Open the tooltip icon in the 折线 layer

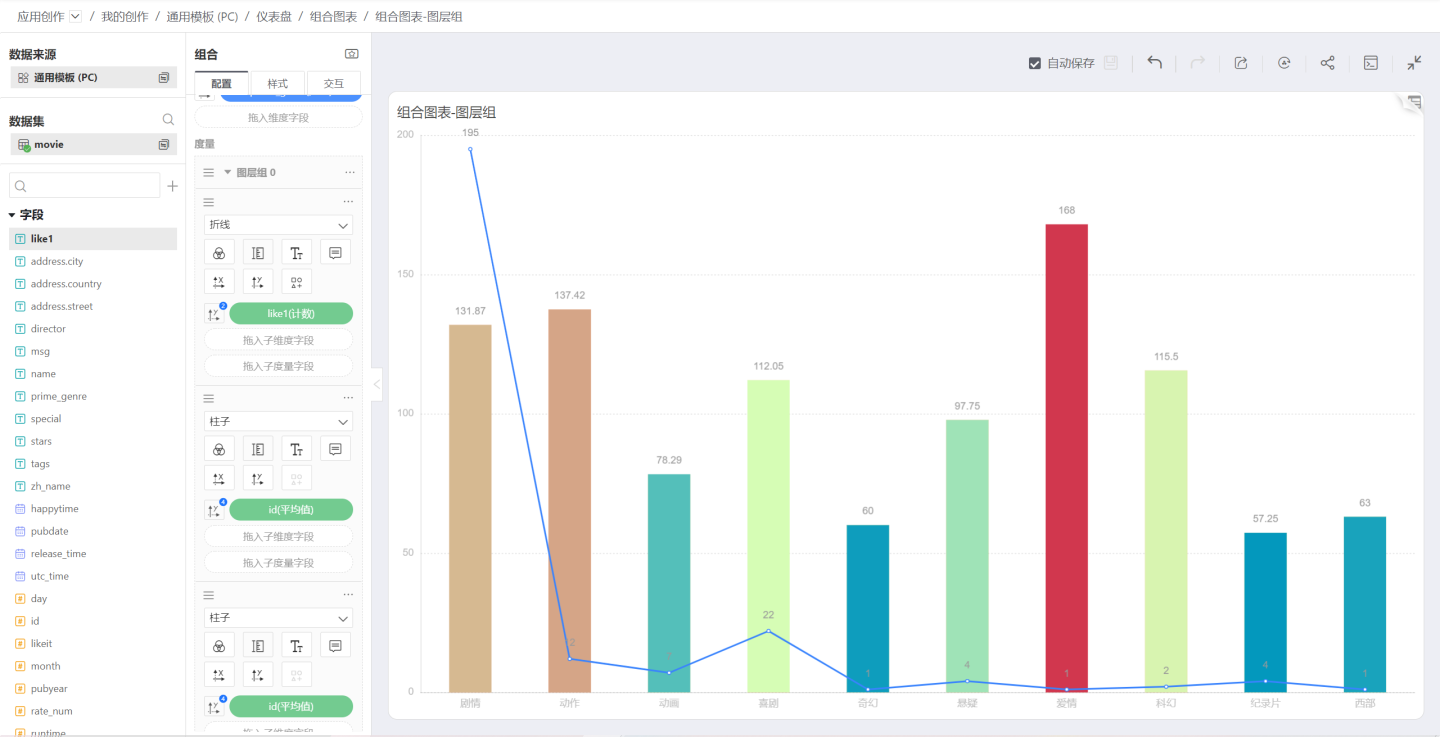[335, 253]
